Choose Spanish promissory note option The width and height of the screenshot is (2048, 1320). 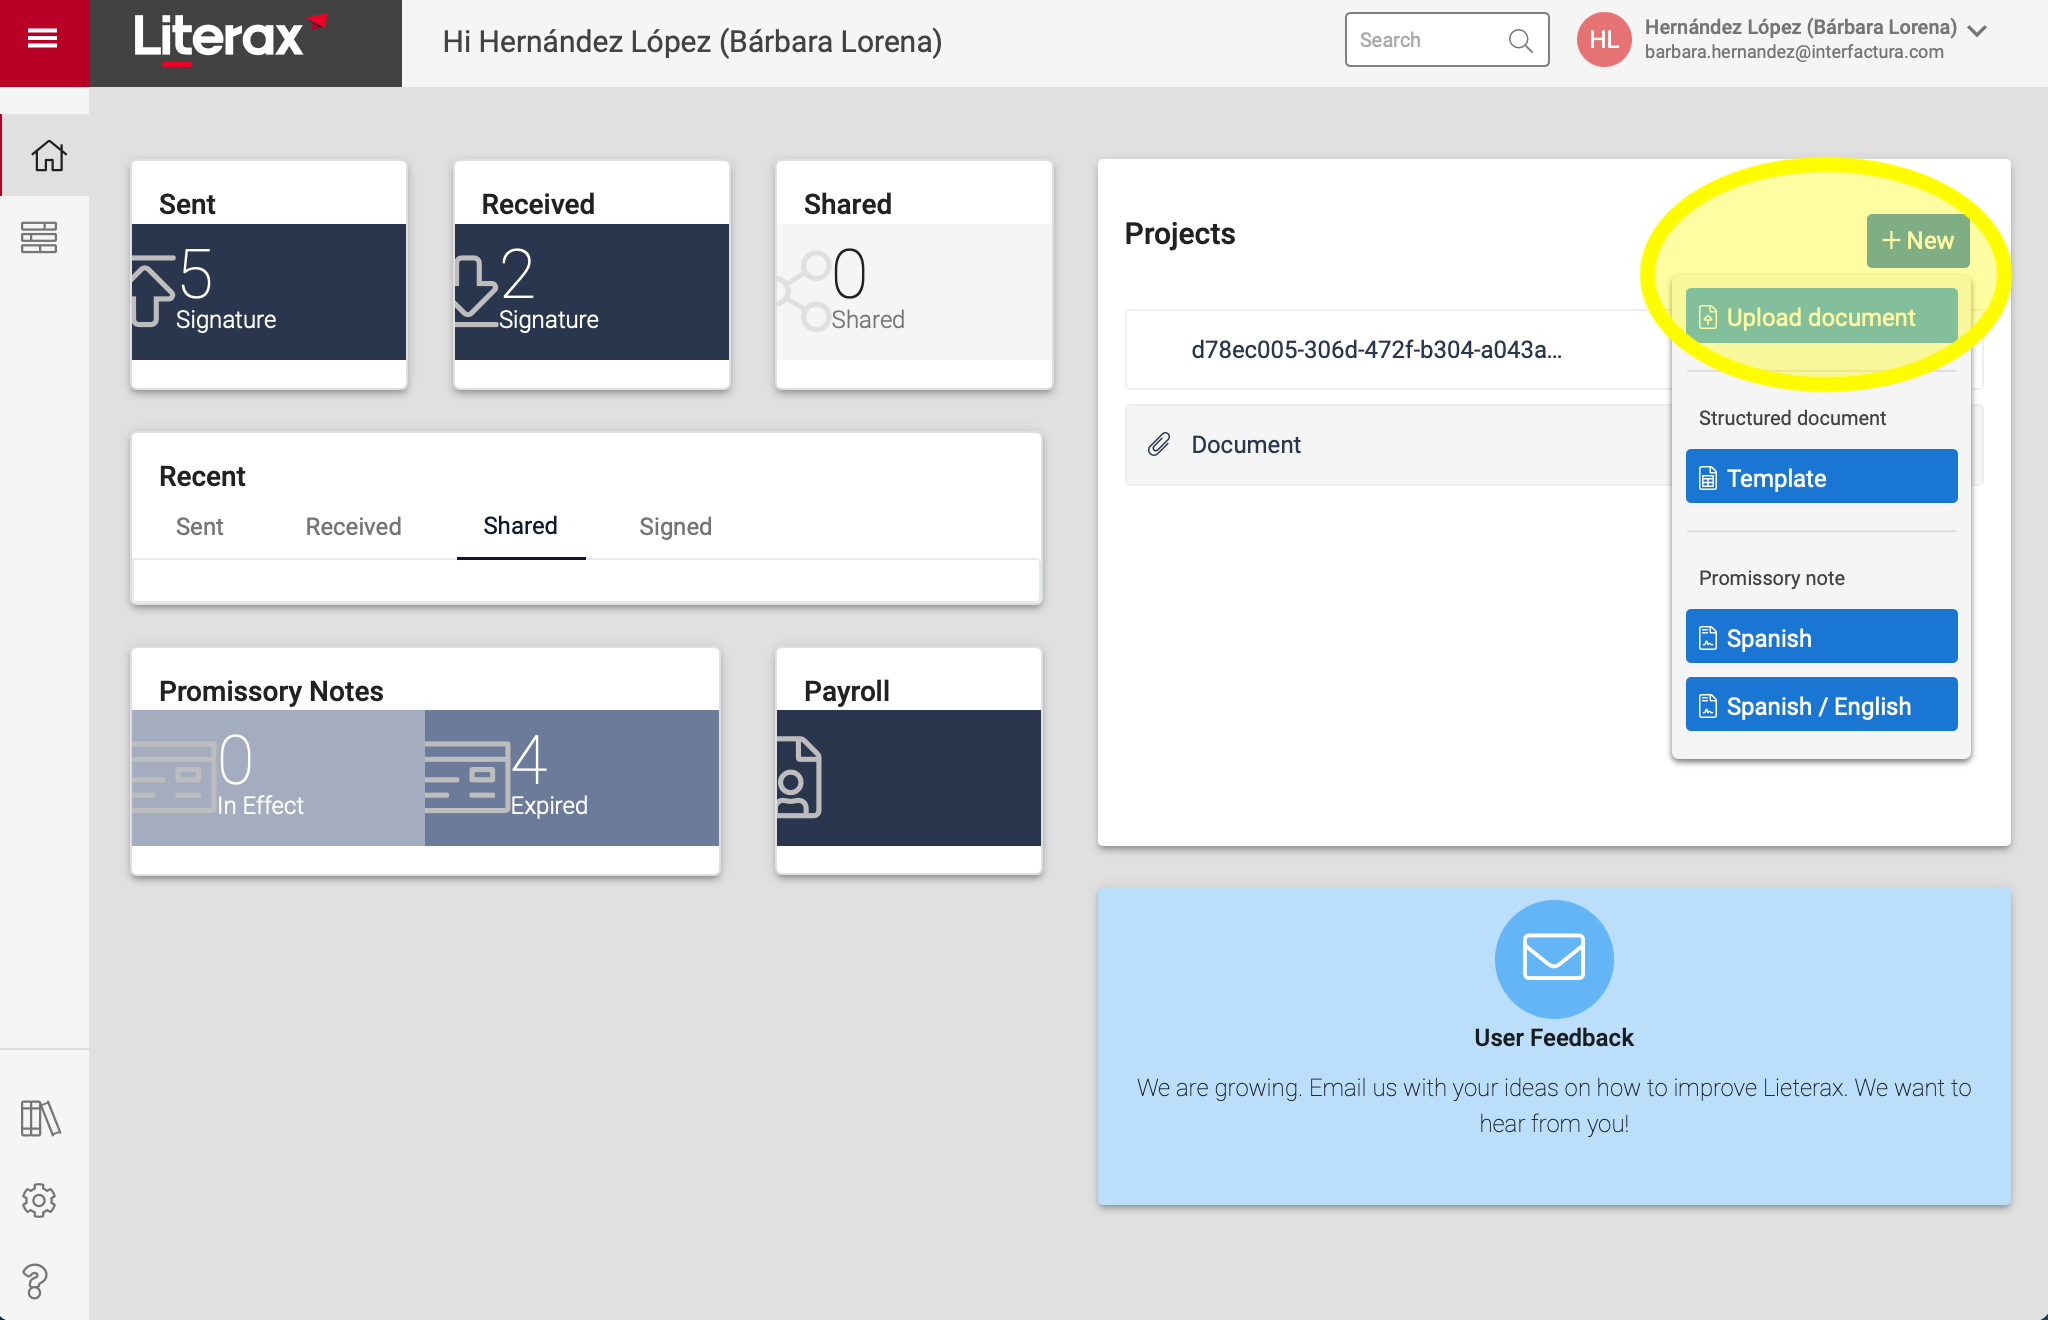click(1822, 637)
